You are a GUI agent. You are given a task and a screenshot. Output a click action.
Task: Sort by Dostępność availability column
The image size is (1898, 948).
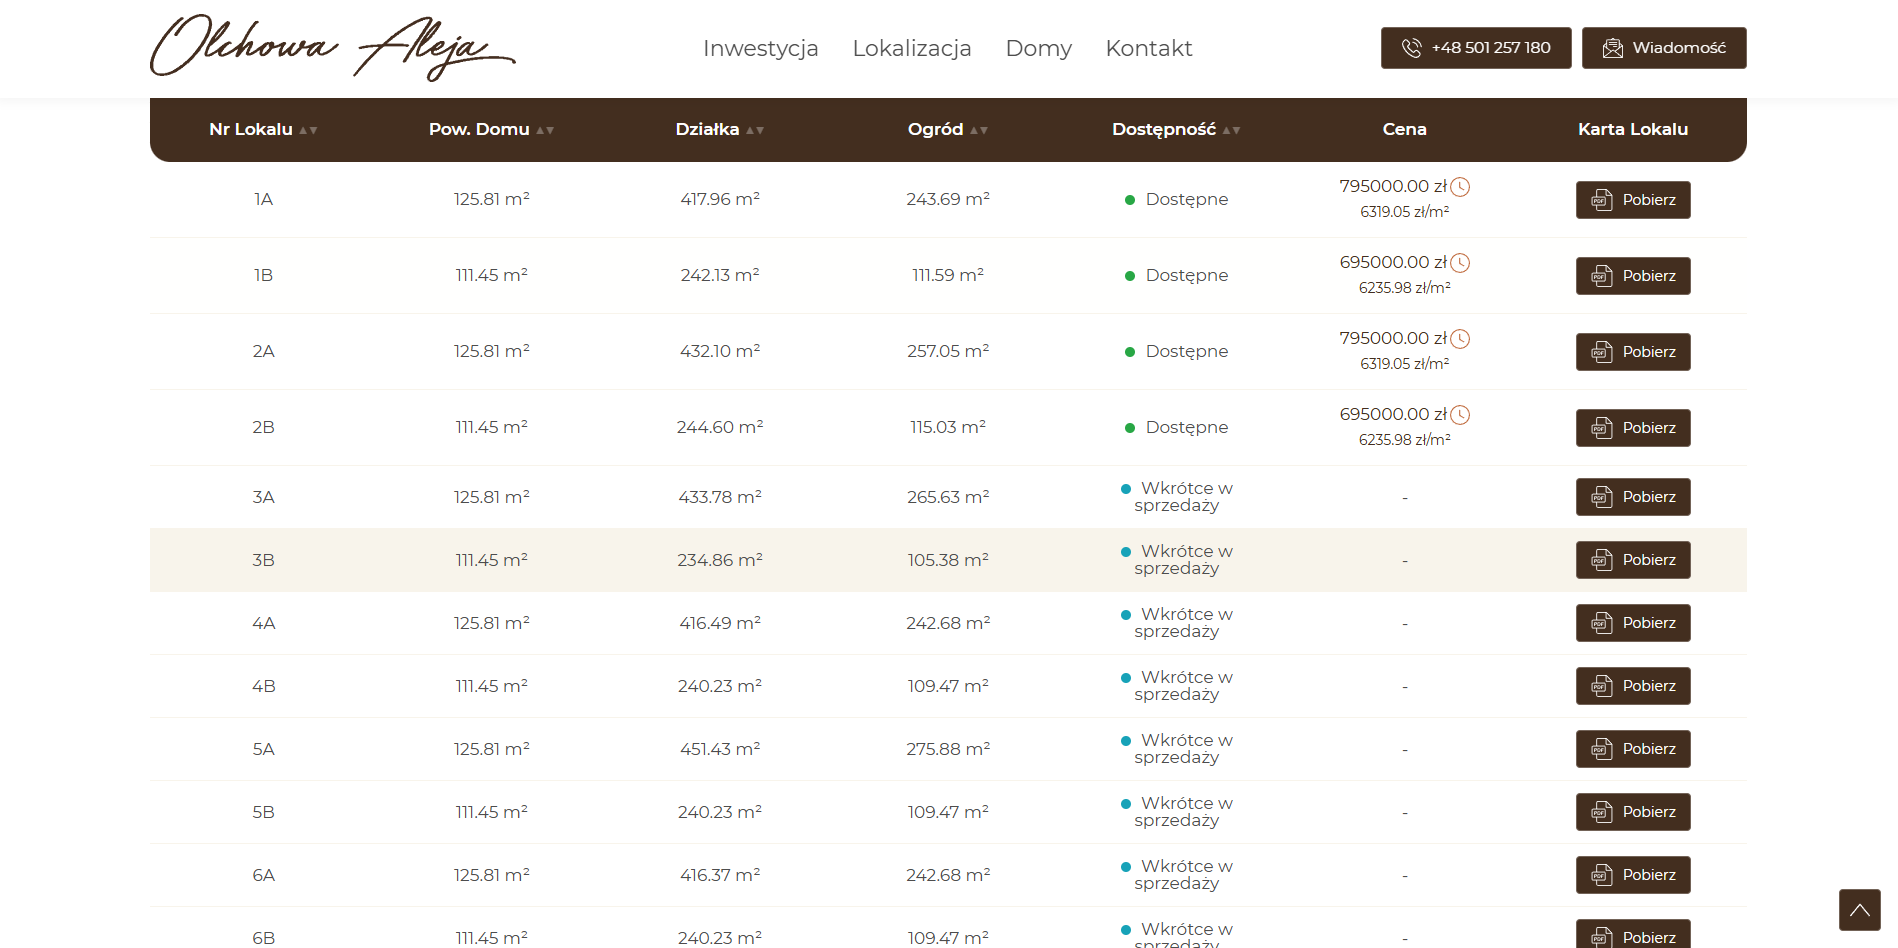[x=1176, y=129]
